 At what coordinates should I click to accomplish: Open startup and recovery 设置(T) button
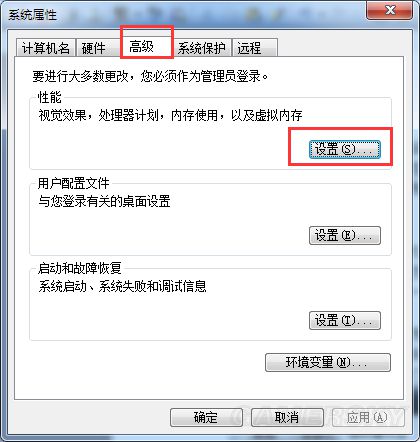345,321
